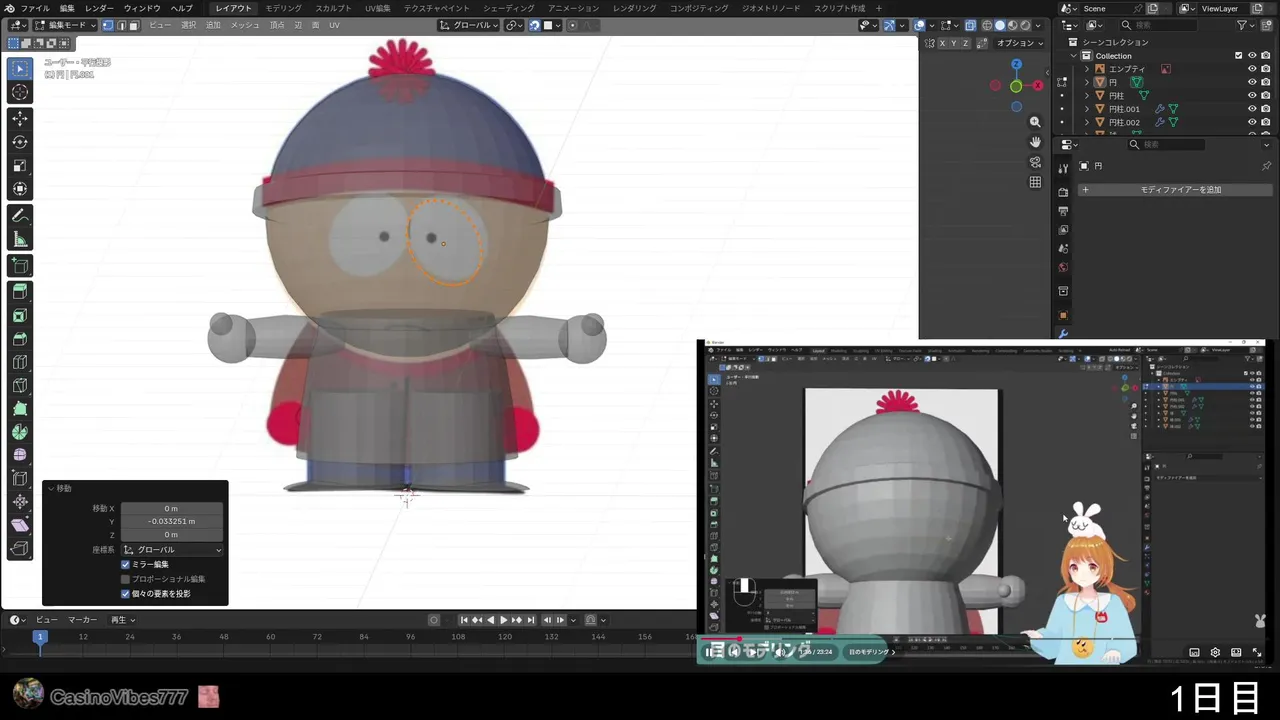Select the Add Cube tool
1280x720 pixels.
(x=20, y=266)
